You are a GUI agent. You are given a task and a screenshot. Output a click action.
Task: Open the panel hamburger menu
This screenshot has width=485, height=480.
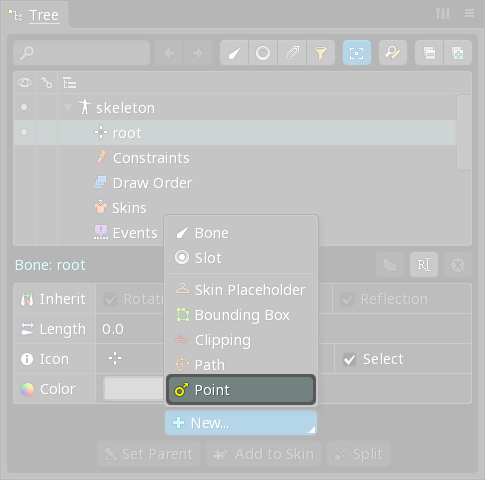469,13
